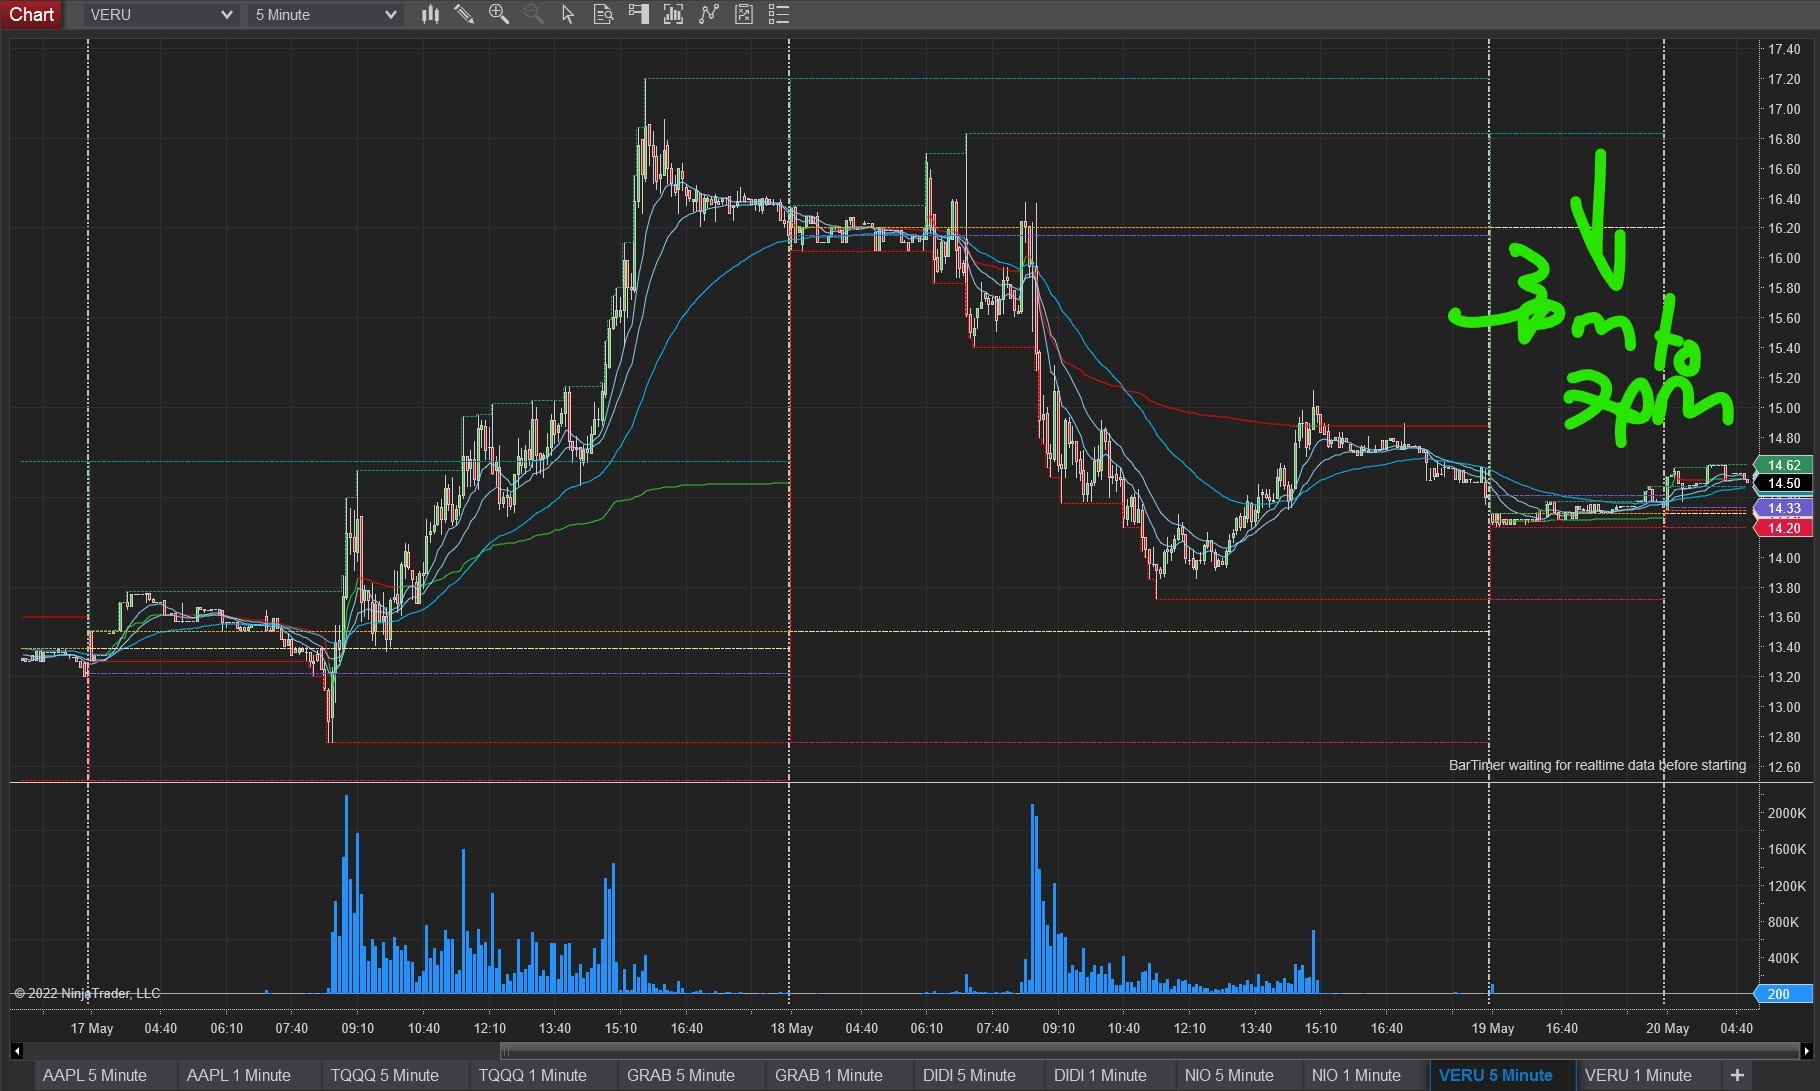
Task: Select the cursor pointer tool
Action: coord(568,14)
